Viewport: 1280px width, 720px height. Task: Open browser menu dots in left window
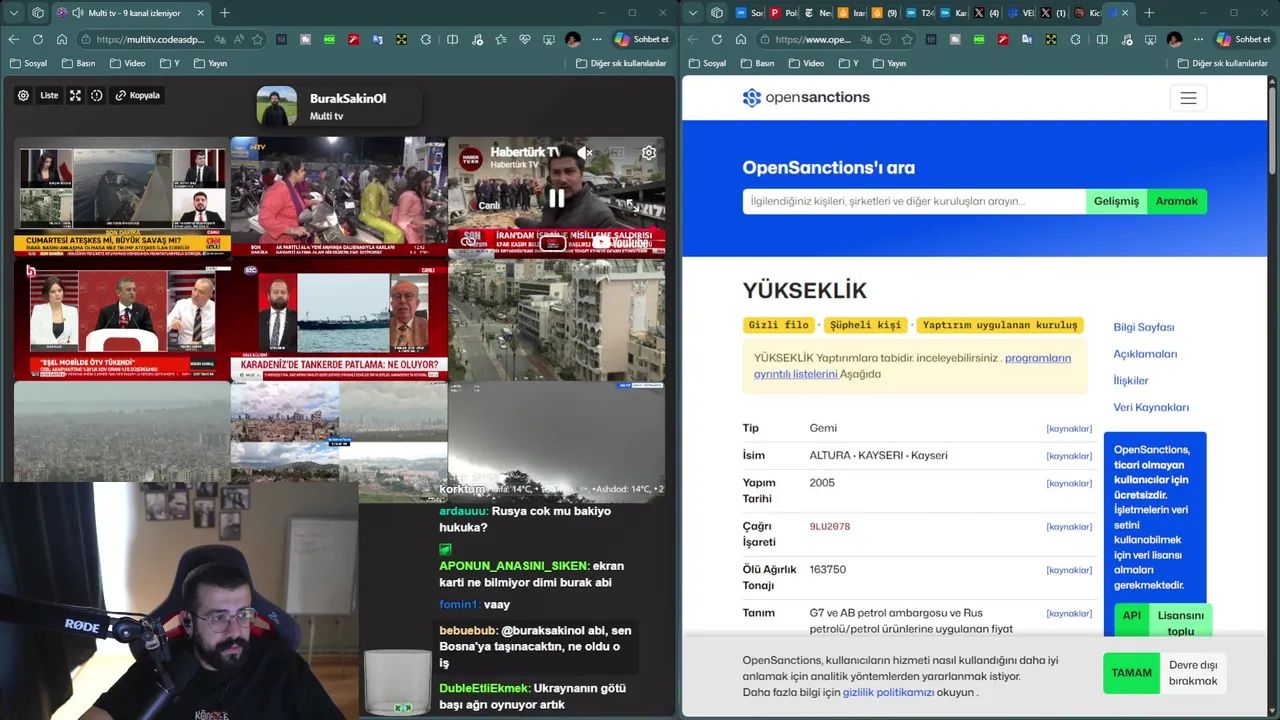click(x=597, y=39)
